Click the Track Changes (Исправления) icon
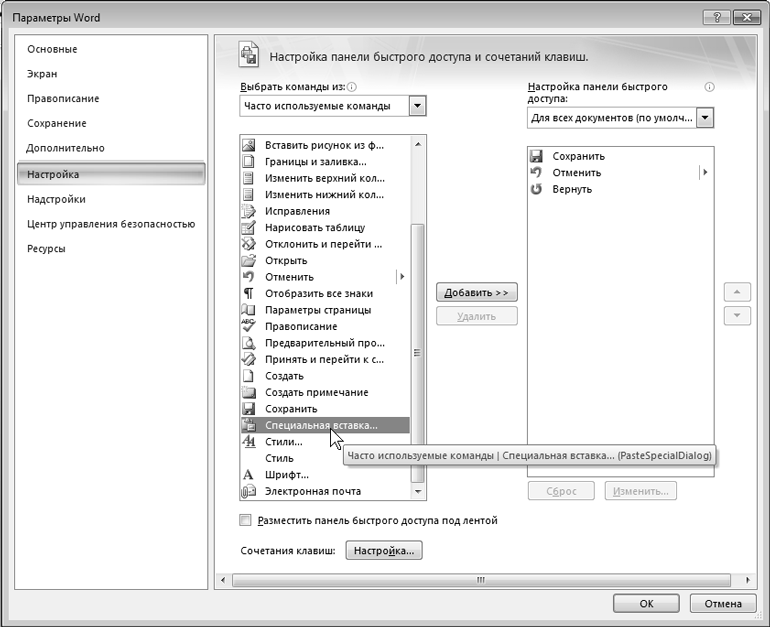Screen dimensions: 770x627 click(x=249, y=211)
